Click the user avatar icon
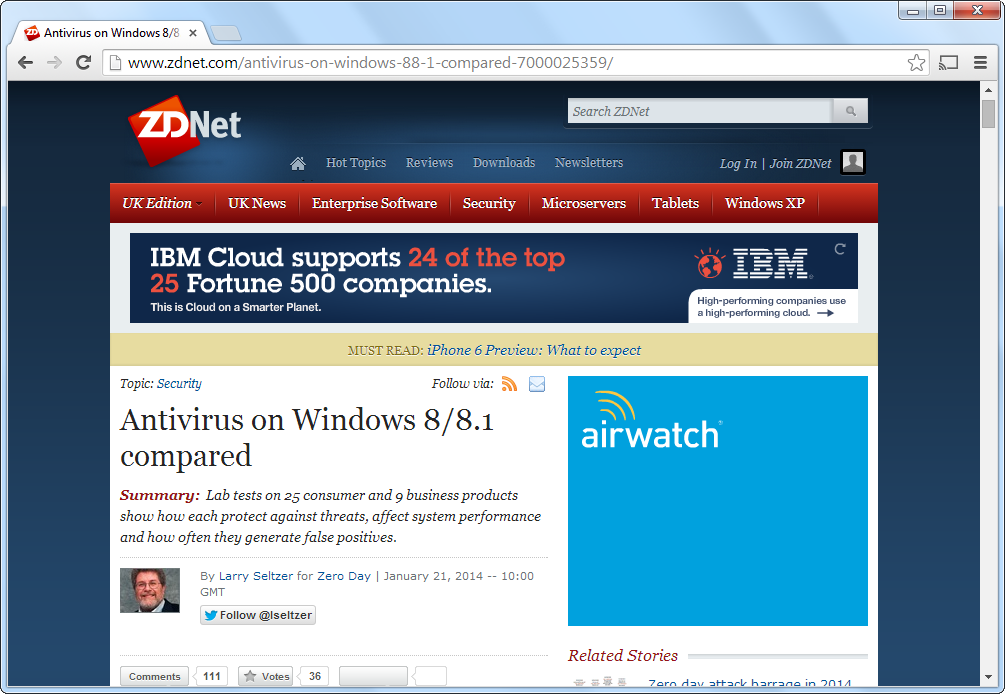The height and width of the screenshot is (694, 1005). pyautogui.click(x=852, y=162)
